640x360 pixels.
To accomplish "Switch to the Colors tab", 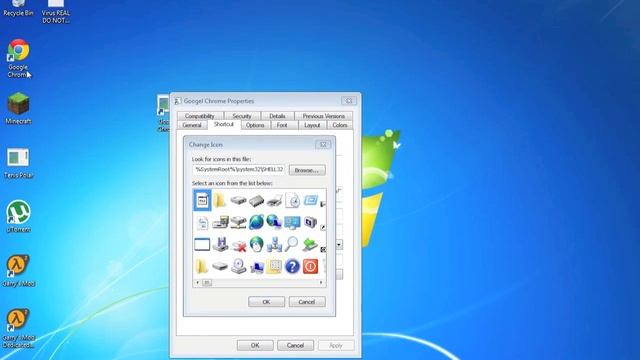I will [x=340, y=125].
